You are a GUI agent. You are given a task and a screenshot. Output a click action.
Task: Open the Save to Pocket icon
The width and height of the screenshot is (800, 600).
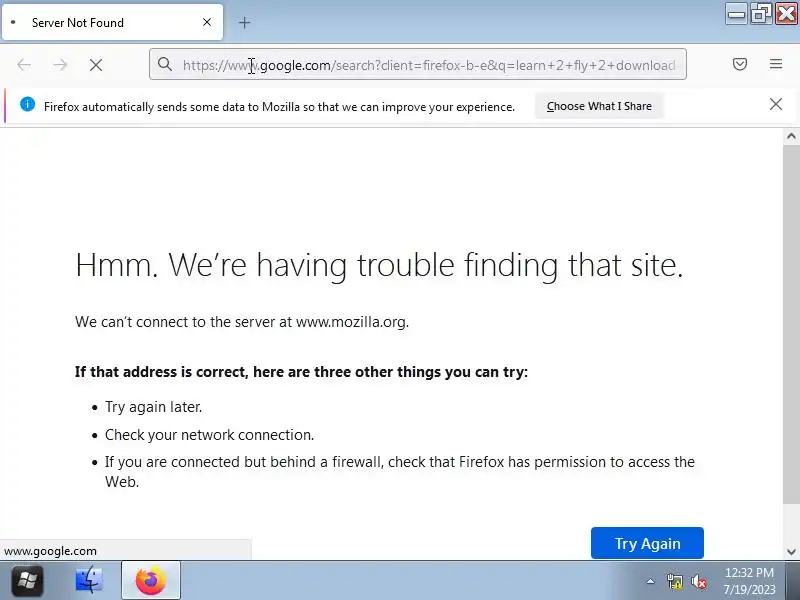740,64
